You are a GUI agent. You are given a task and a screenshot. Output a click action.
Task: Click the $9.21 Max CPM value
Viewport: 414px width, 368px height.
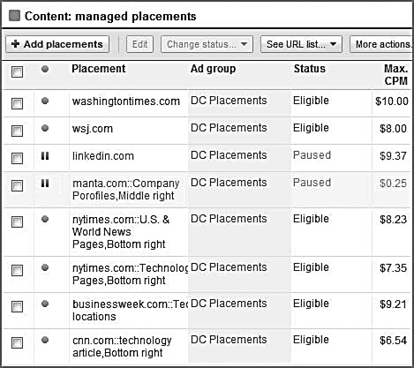tap(393, 304)
